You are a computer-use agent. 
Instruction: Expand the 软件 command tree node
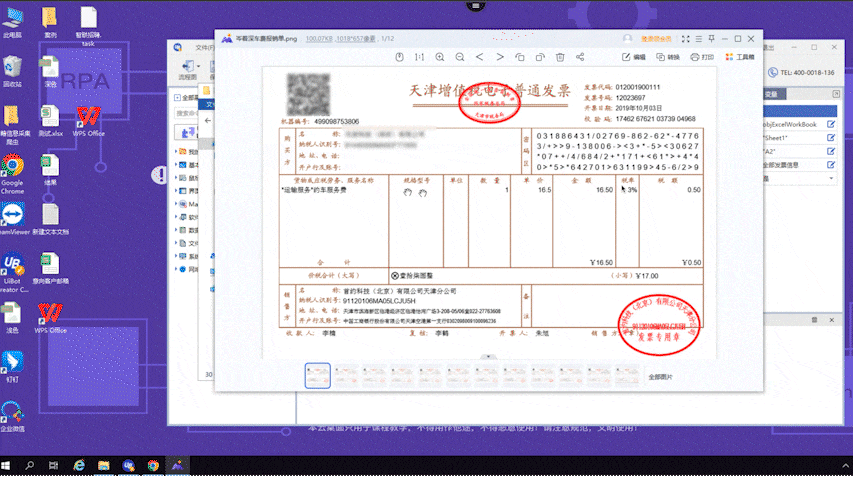pos(176,217)
